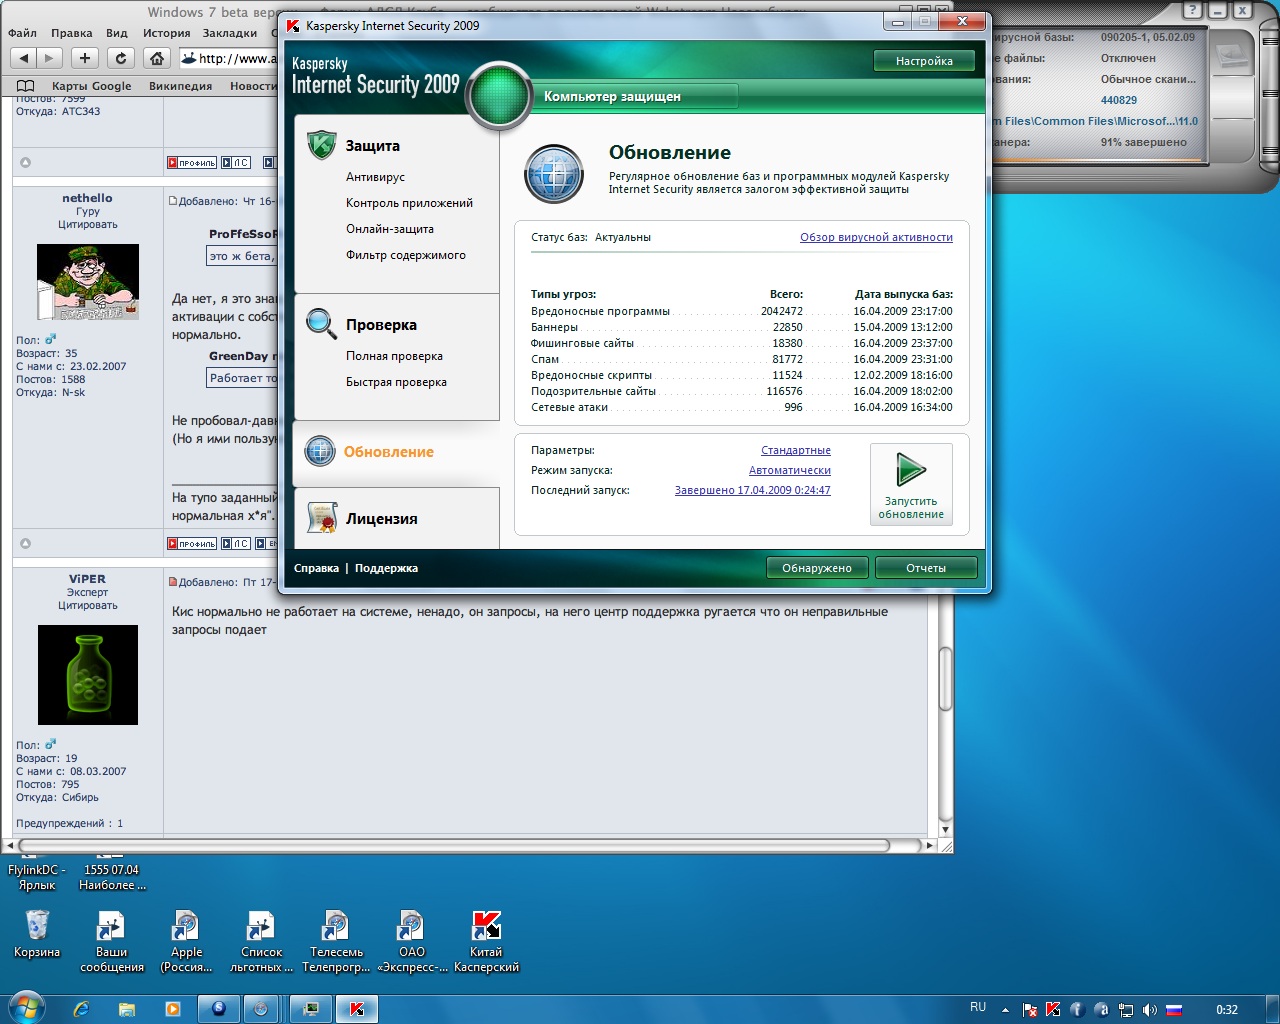Open the Корзина recycle bin icon
The image size is (1280, 1024).
[x=37, y=933]
